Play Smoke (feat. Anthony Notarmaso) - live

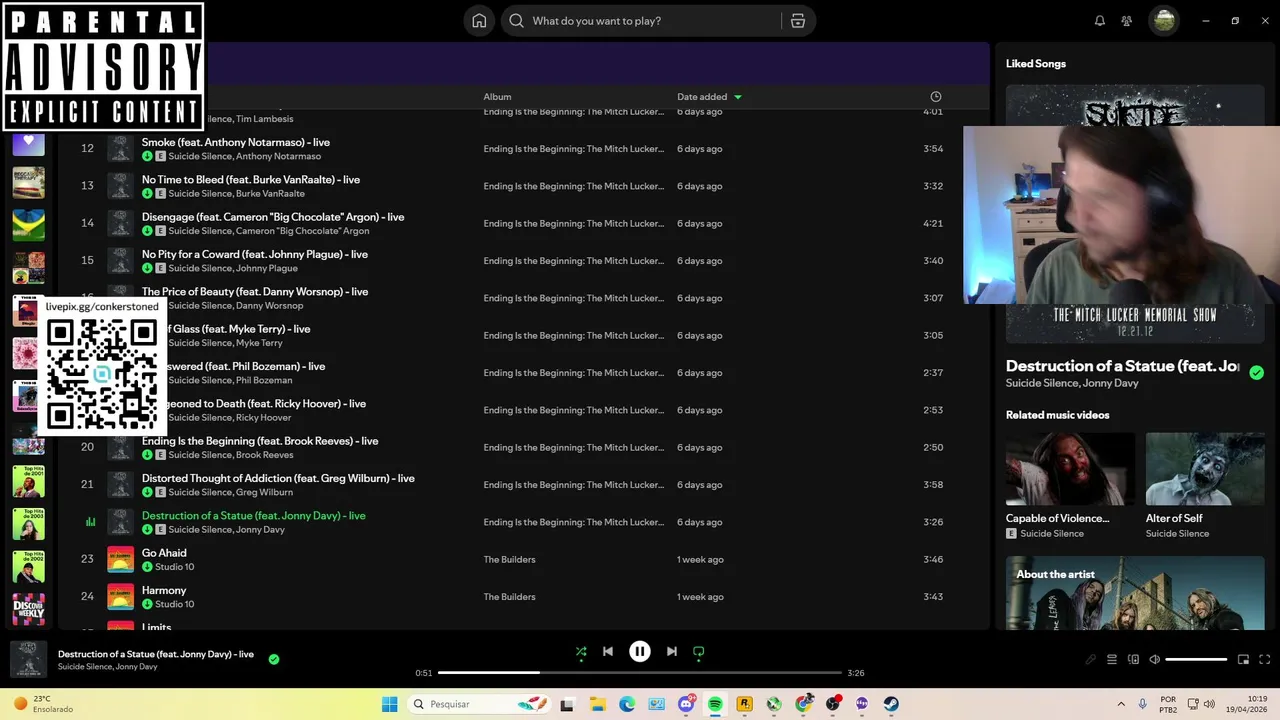pos(236,142)
